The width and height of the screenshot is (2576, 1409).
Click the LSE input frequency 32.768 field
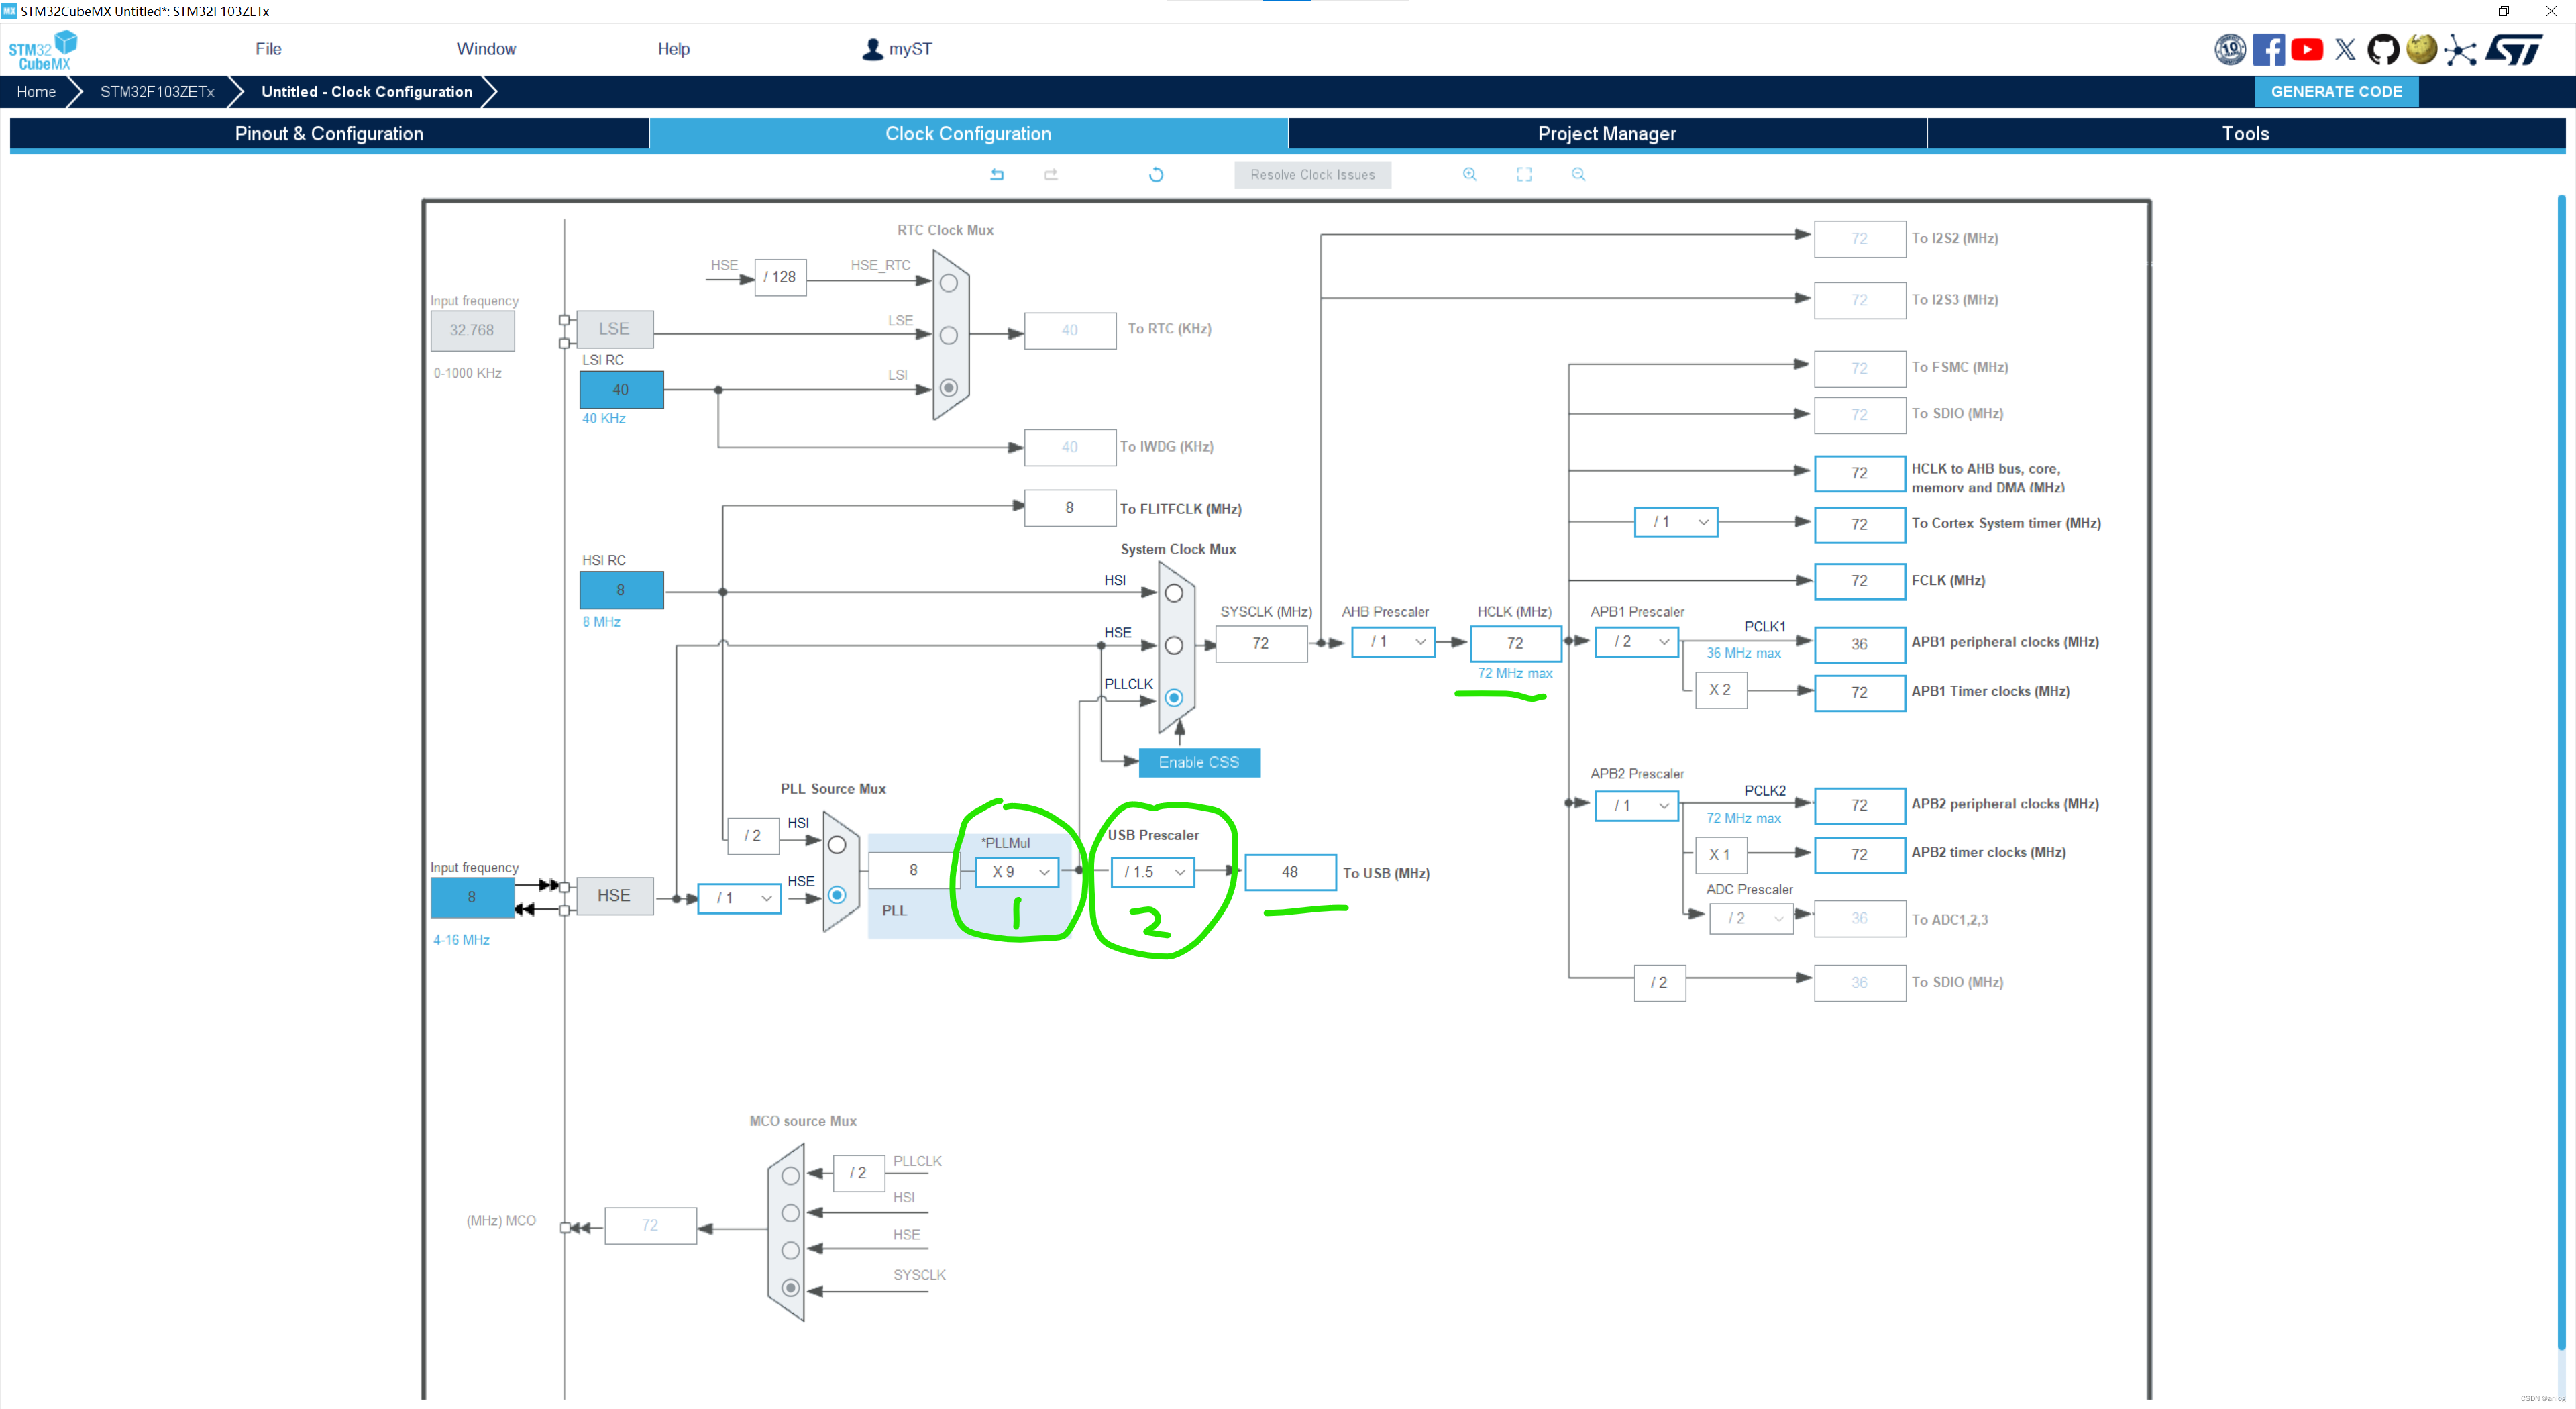tap(472, 331)
